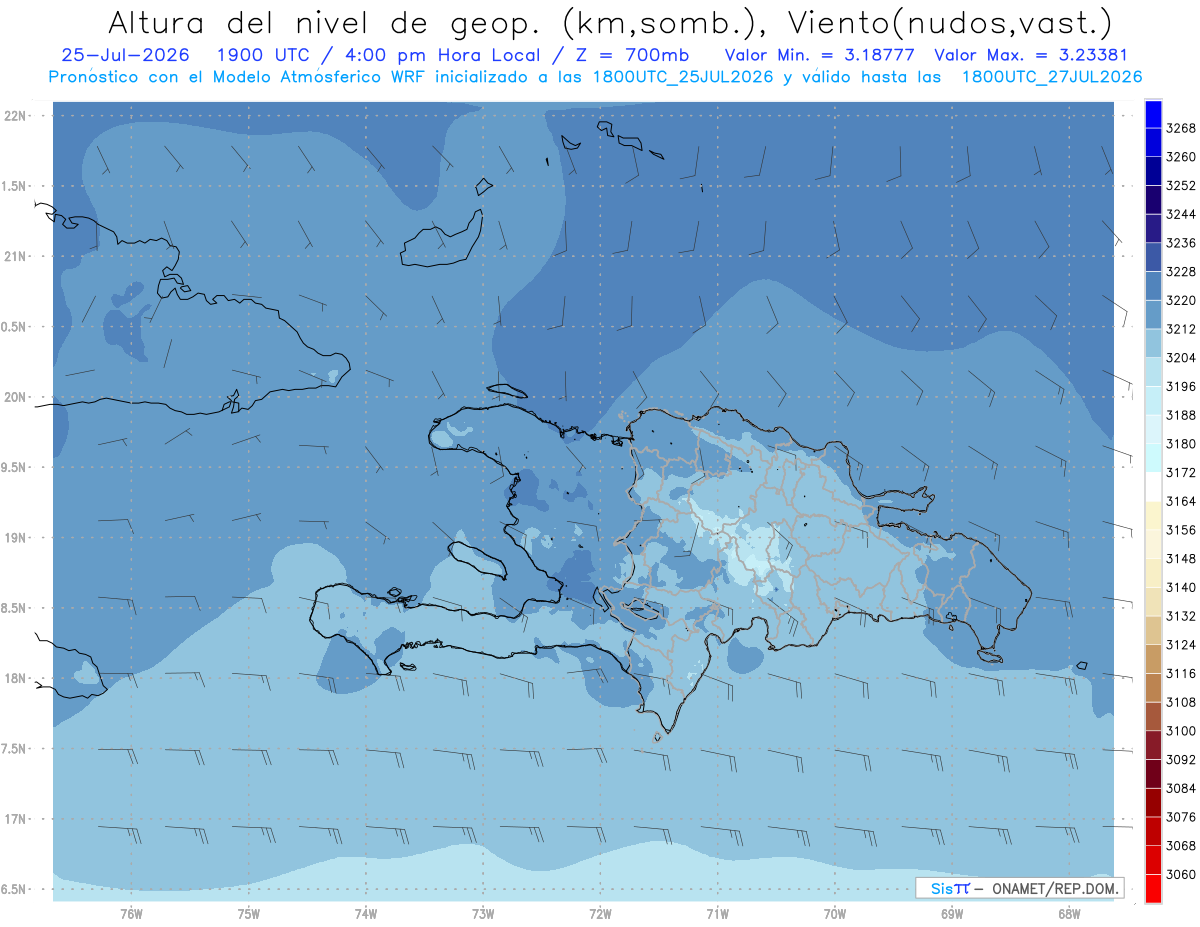Viewport: 1200px width, 927px height.
Task: Click the '73W' longitude axis label
Action: point(483,914)
